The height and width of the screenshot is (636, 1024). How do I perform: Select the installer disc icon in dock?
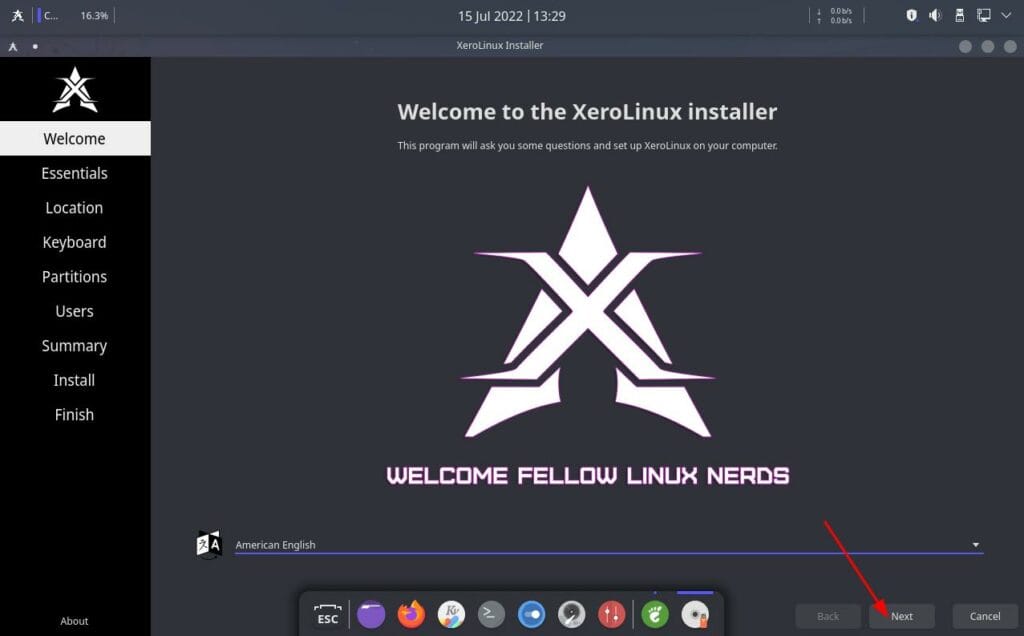[695, 614]
